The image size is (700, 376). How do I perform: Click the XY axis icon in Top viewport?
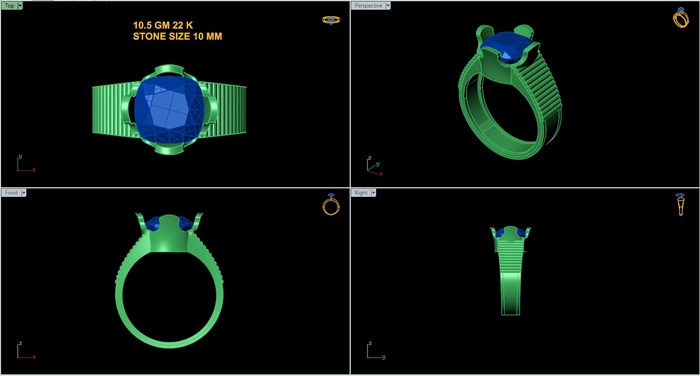(26, 163)
